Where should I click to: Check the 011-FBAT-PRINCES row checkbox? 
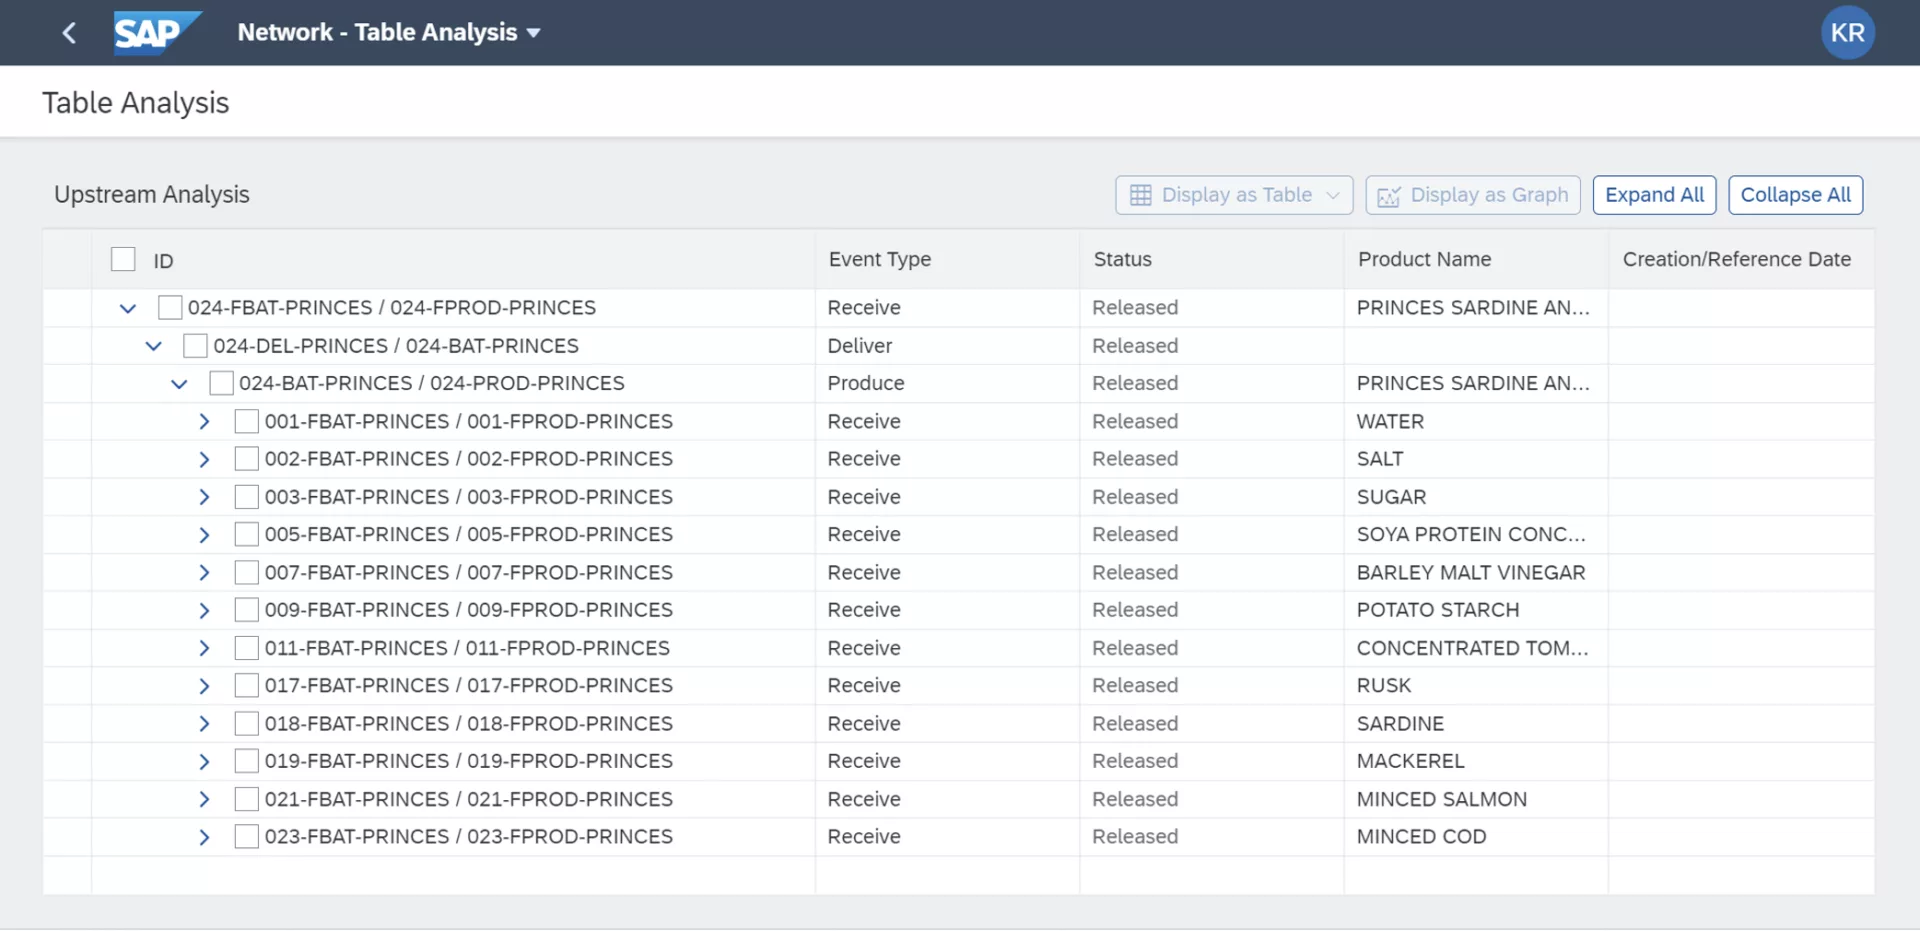click(x=246, y=648)
